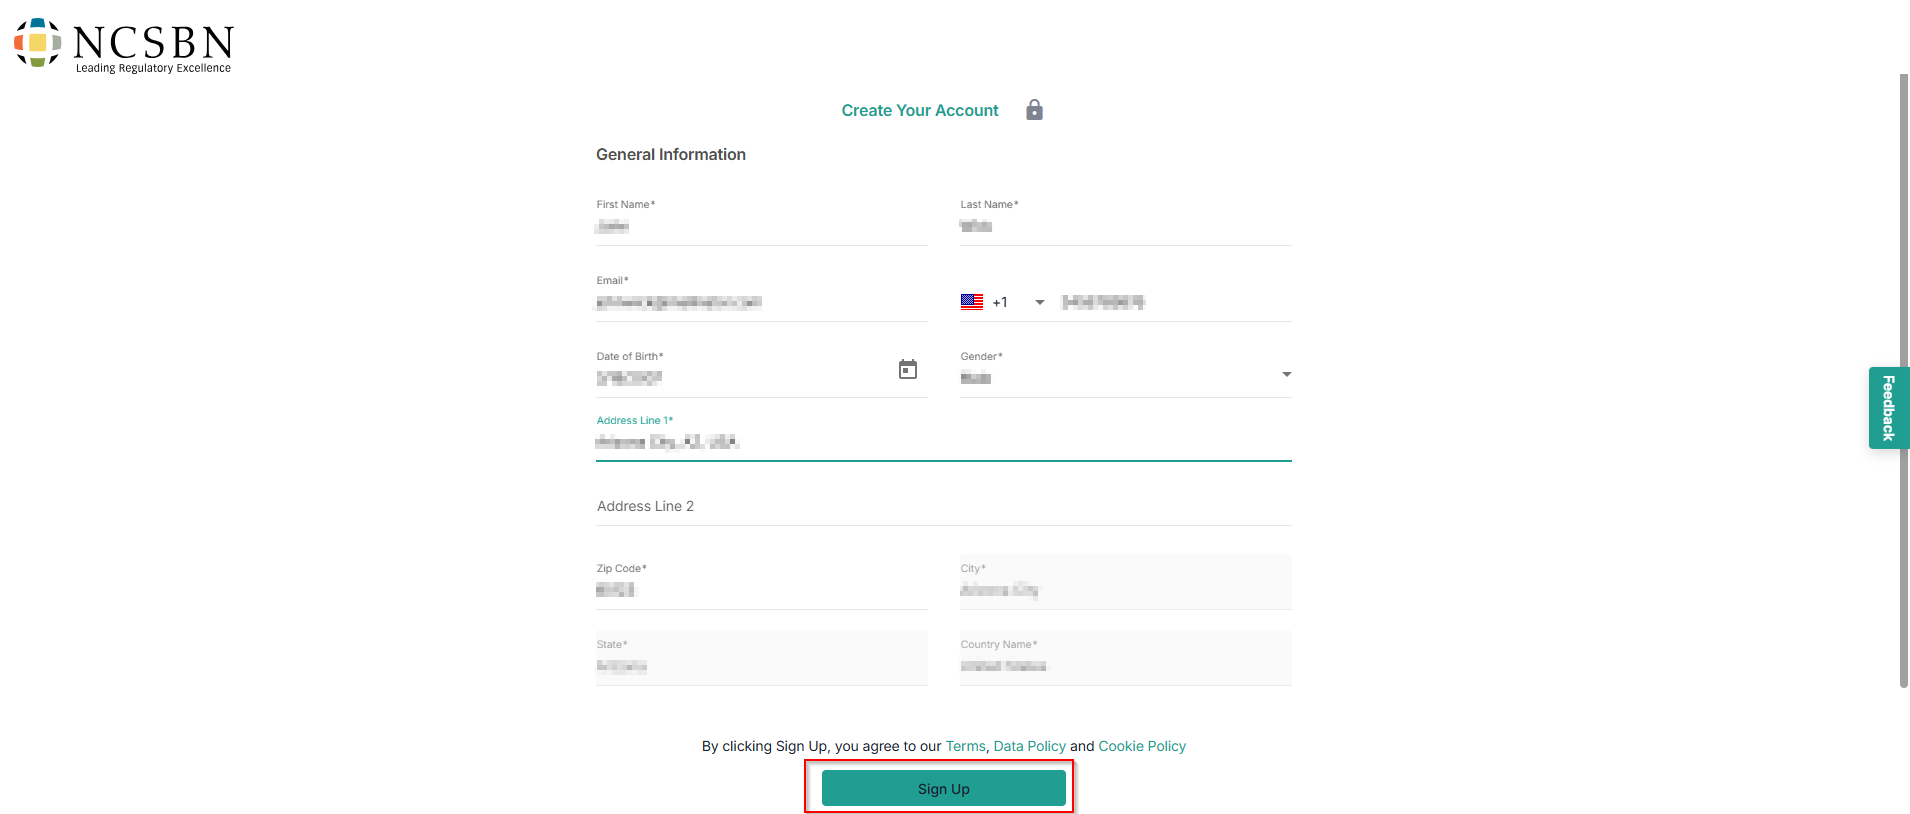1910x814 pixels.
Task: Open the Gender dropdown
Action: (x=1286, y=375)
